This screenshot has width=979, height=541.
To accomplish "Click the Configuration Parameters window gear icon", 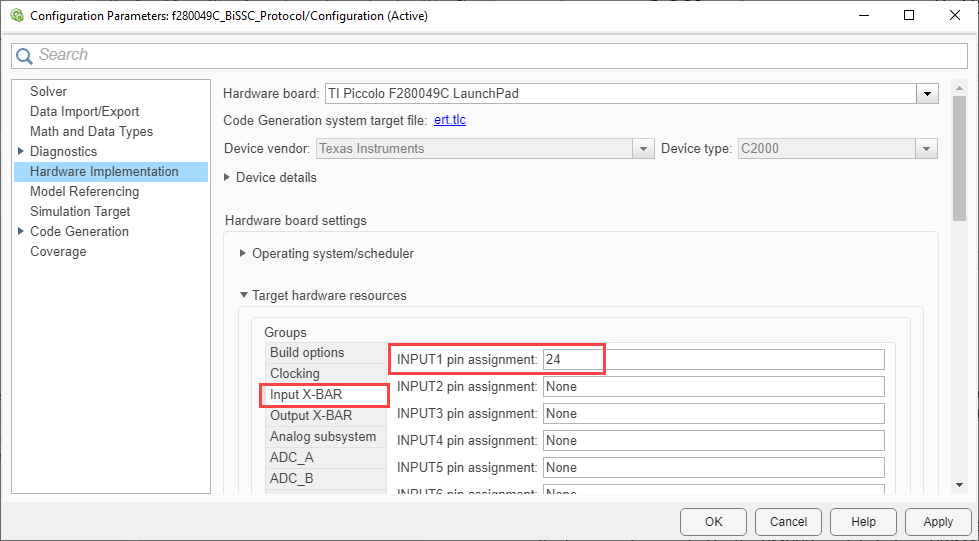I will pos(16,15).
